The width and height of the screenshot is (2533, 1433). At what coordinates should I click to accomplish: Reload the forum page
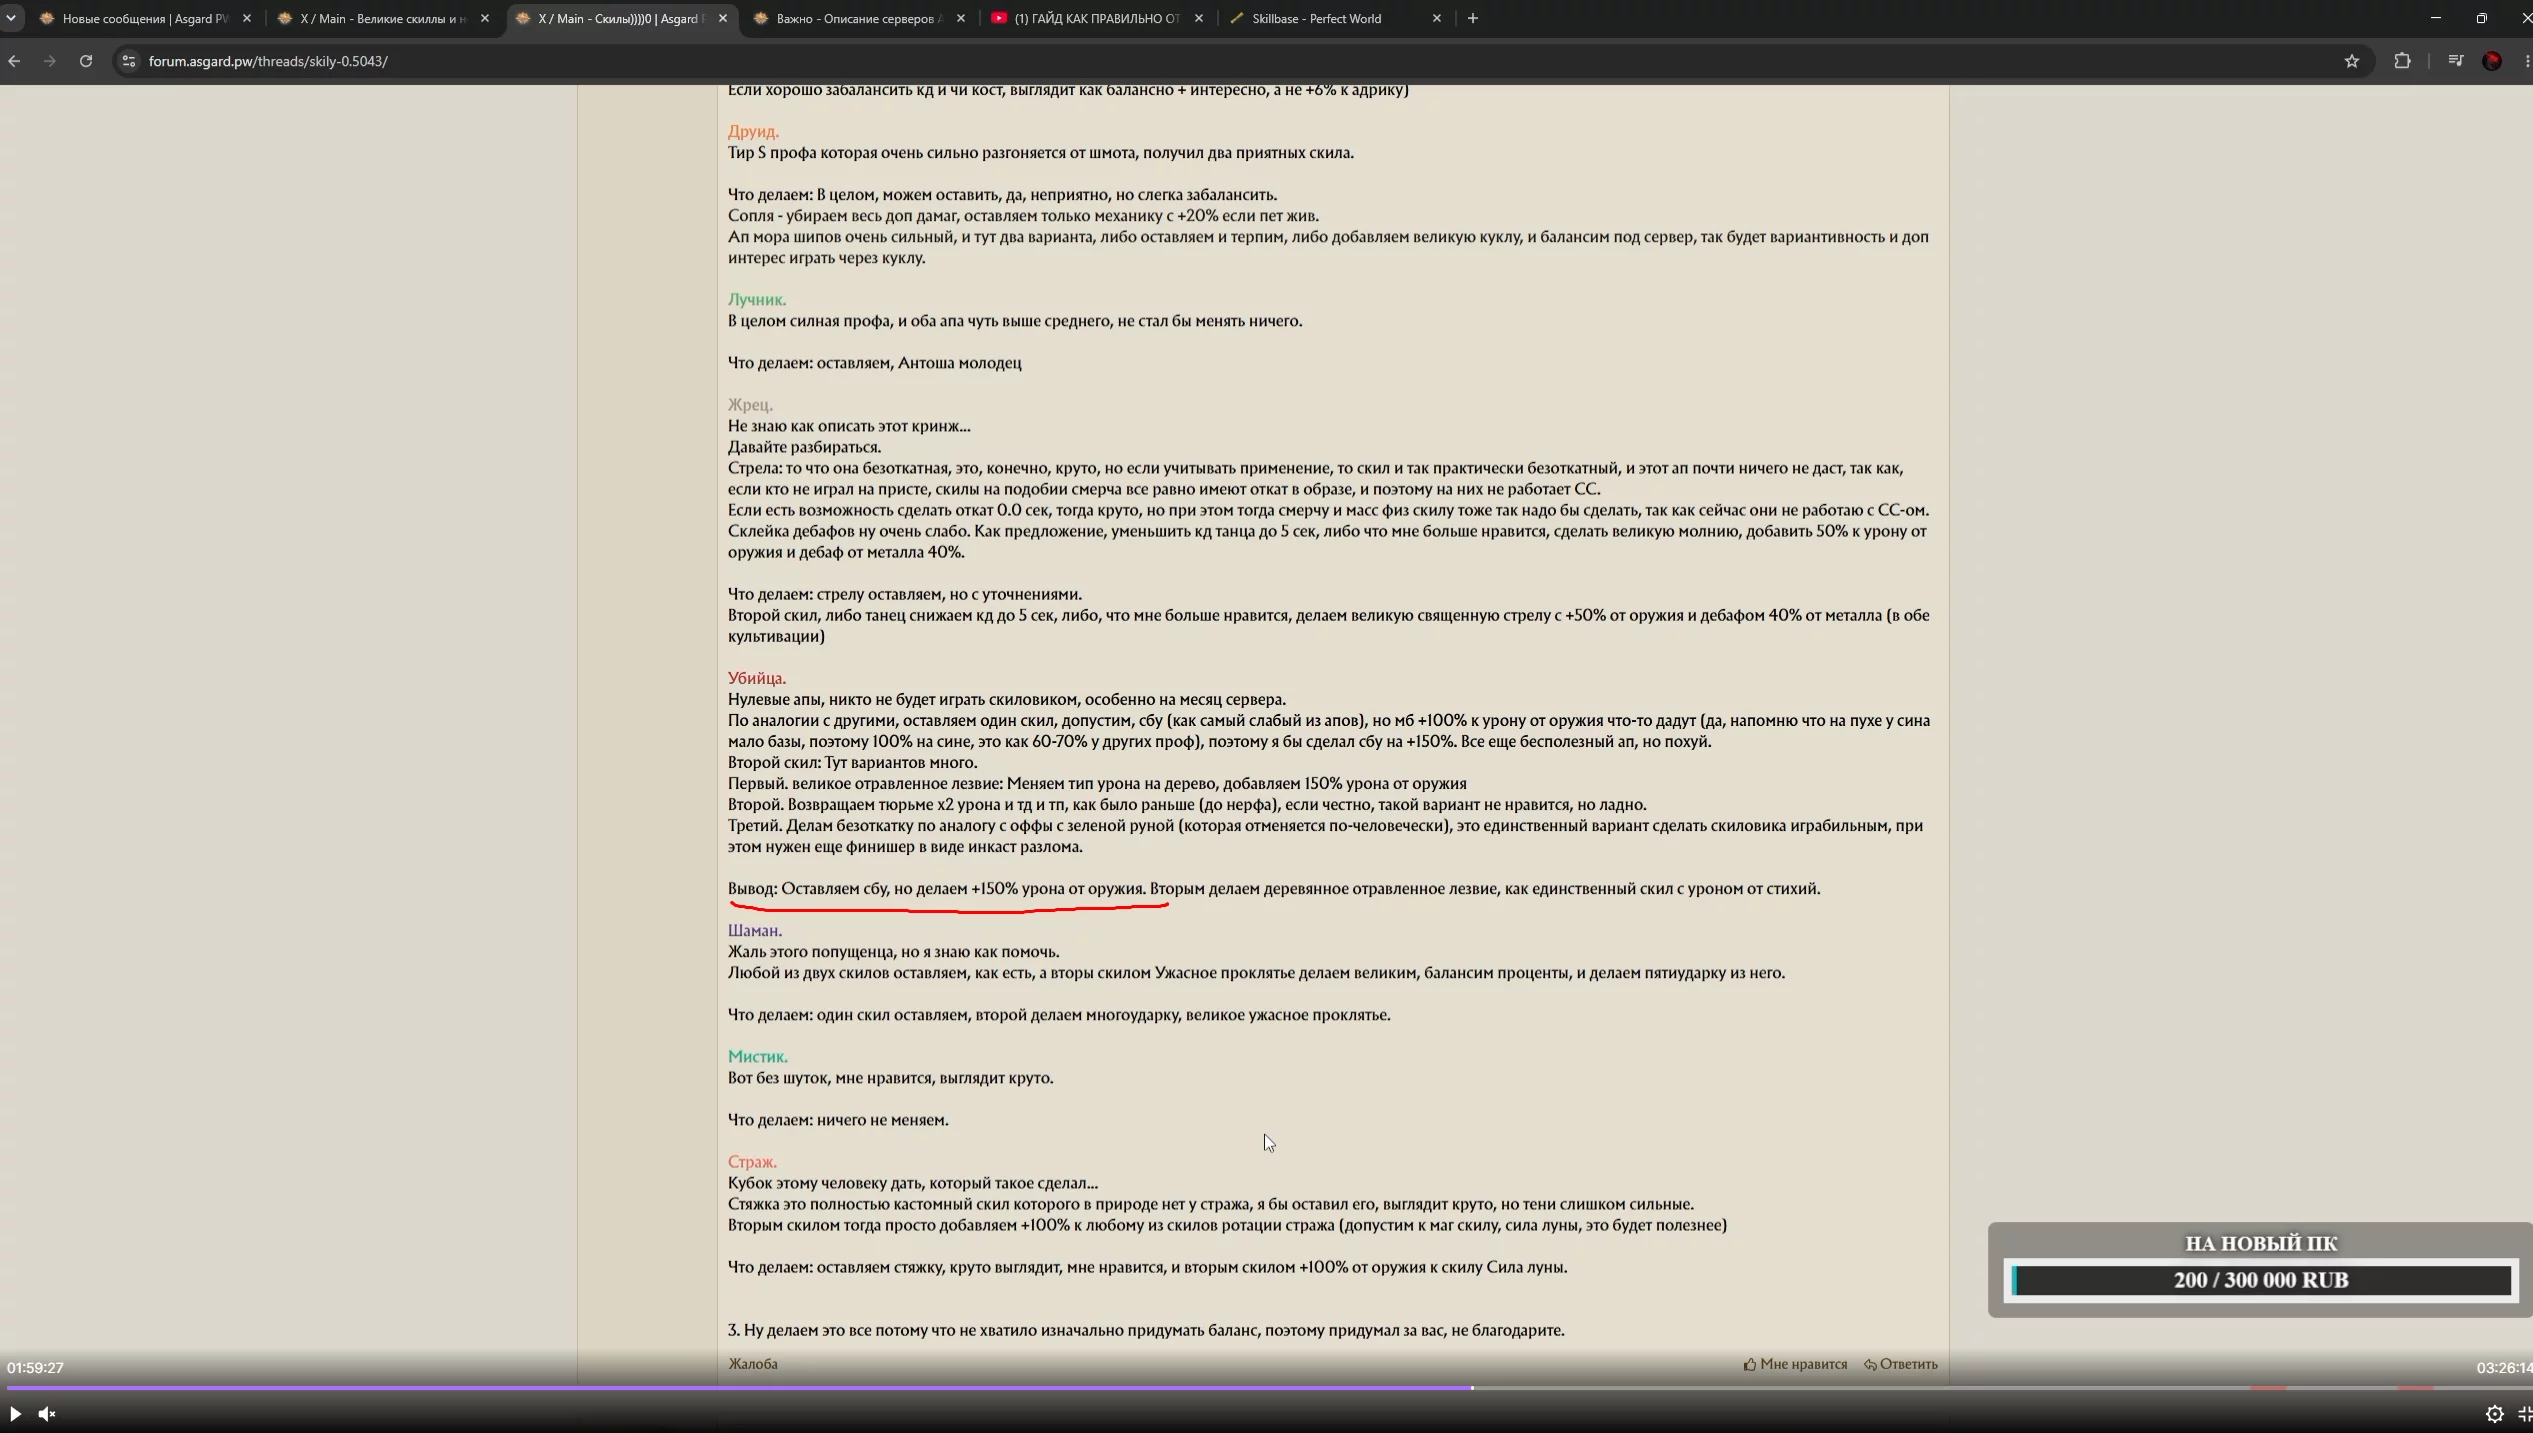tap(86, 61)
